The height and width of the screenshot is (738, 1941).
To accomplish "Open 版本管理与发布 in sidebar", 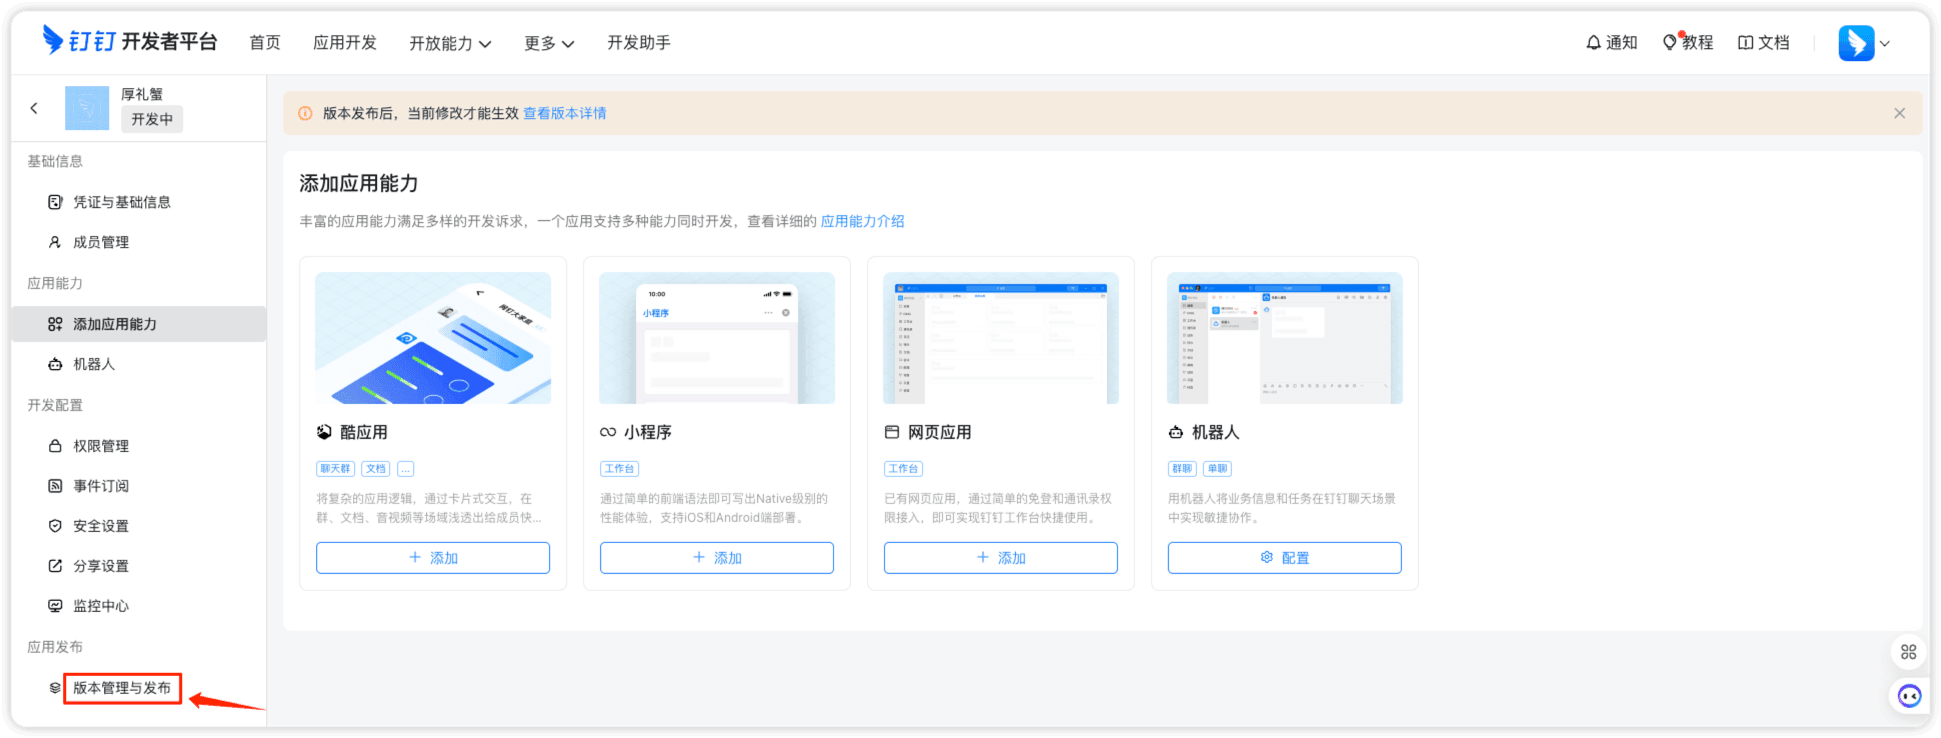I will tap(122, 688).
